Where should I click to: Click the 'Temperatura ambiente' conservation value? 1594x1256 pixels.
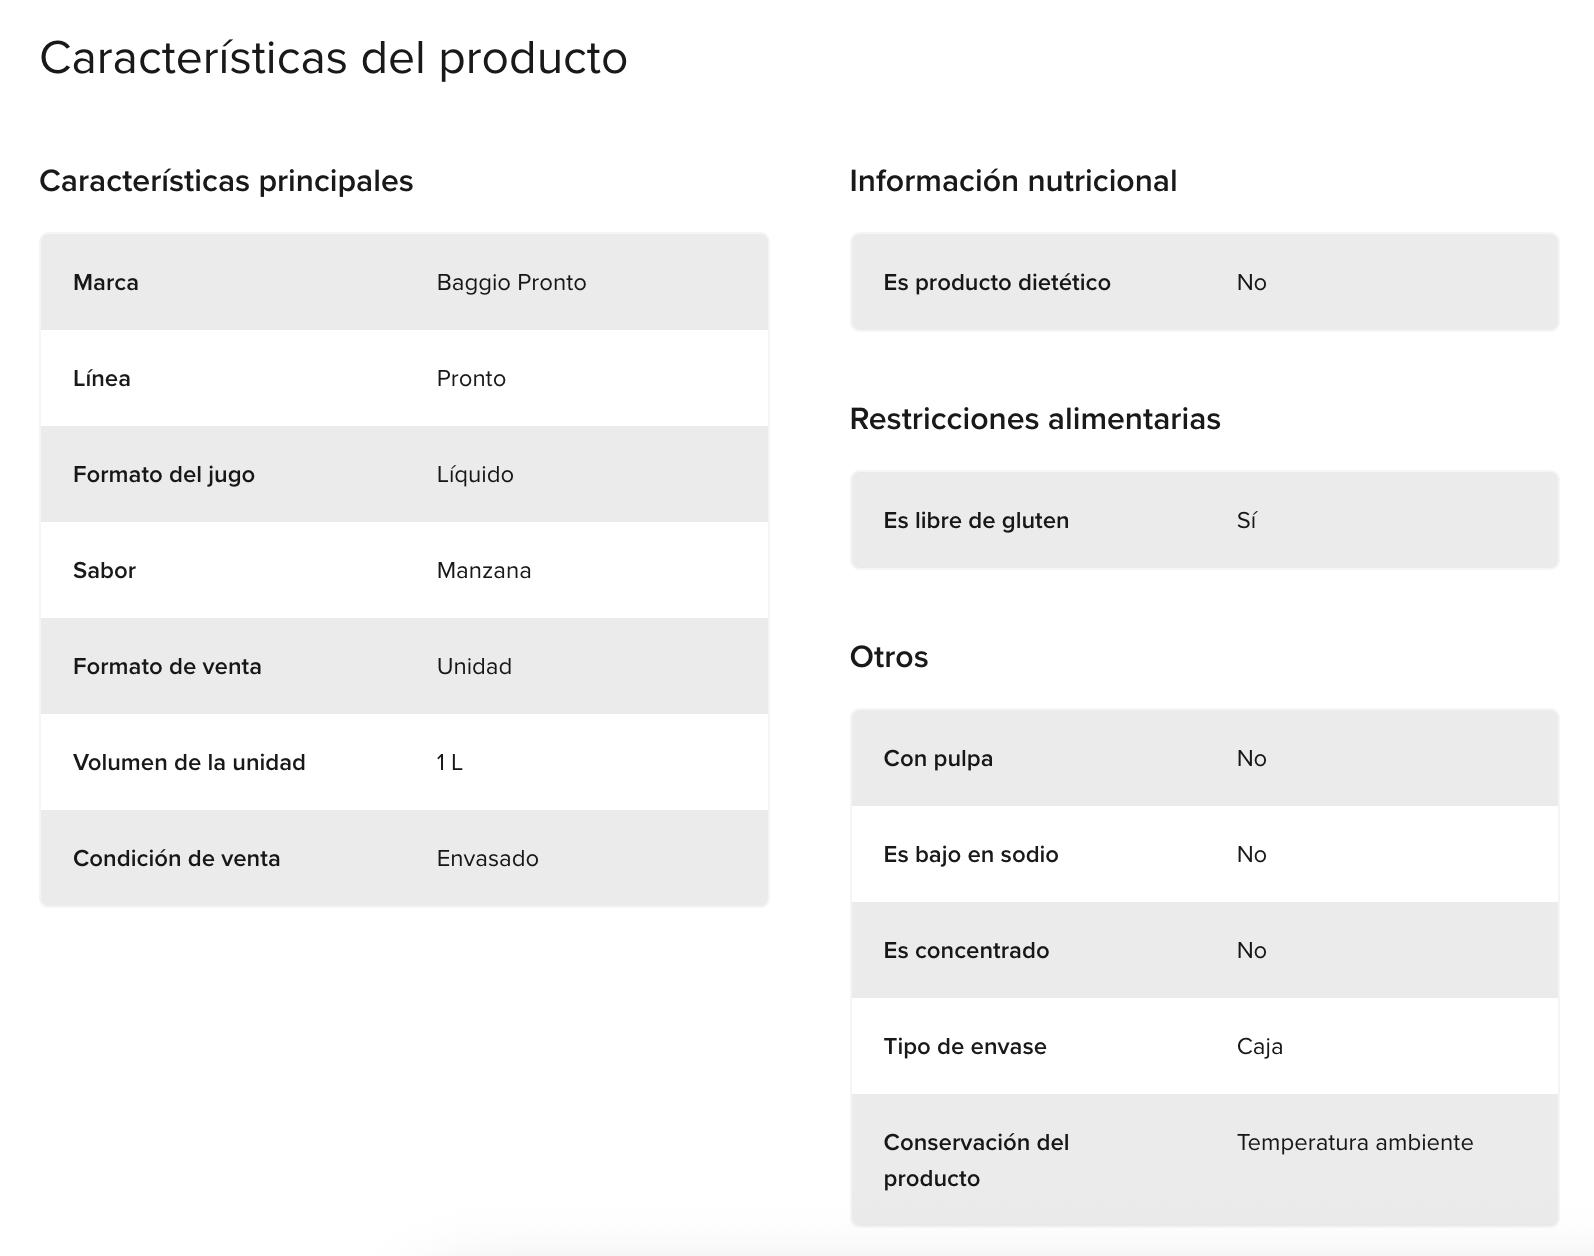[x=1355, y=1143]
